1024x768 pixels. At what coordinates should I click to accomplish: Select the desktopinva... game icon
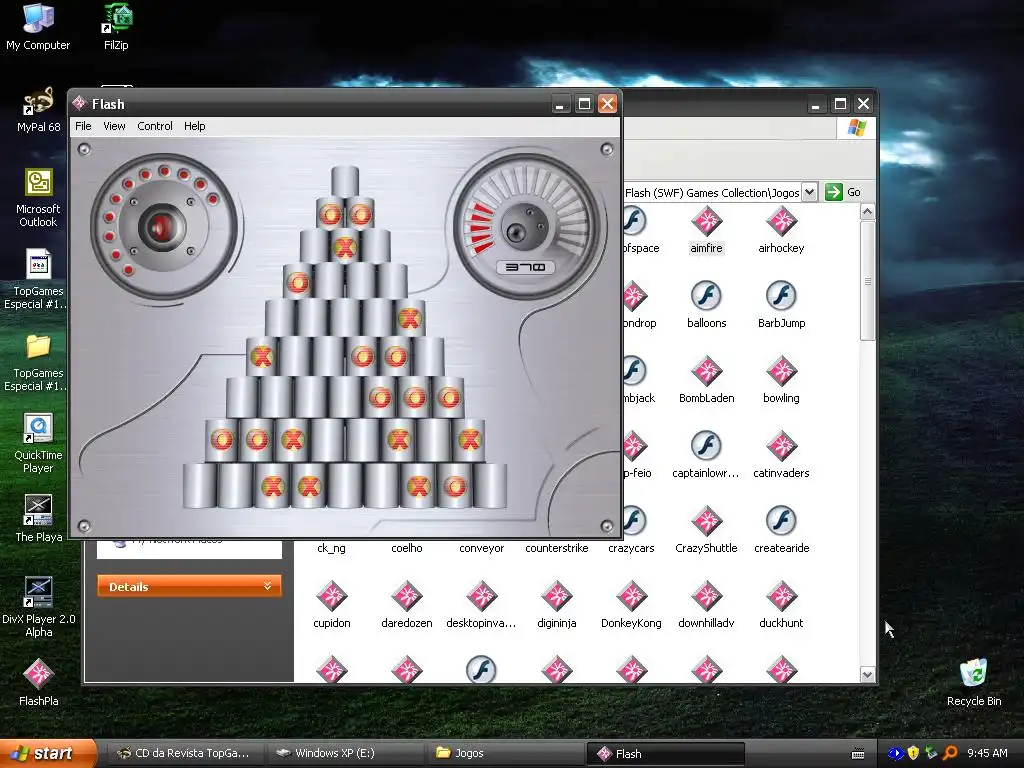(x=481, y=596)
